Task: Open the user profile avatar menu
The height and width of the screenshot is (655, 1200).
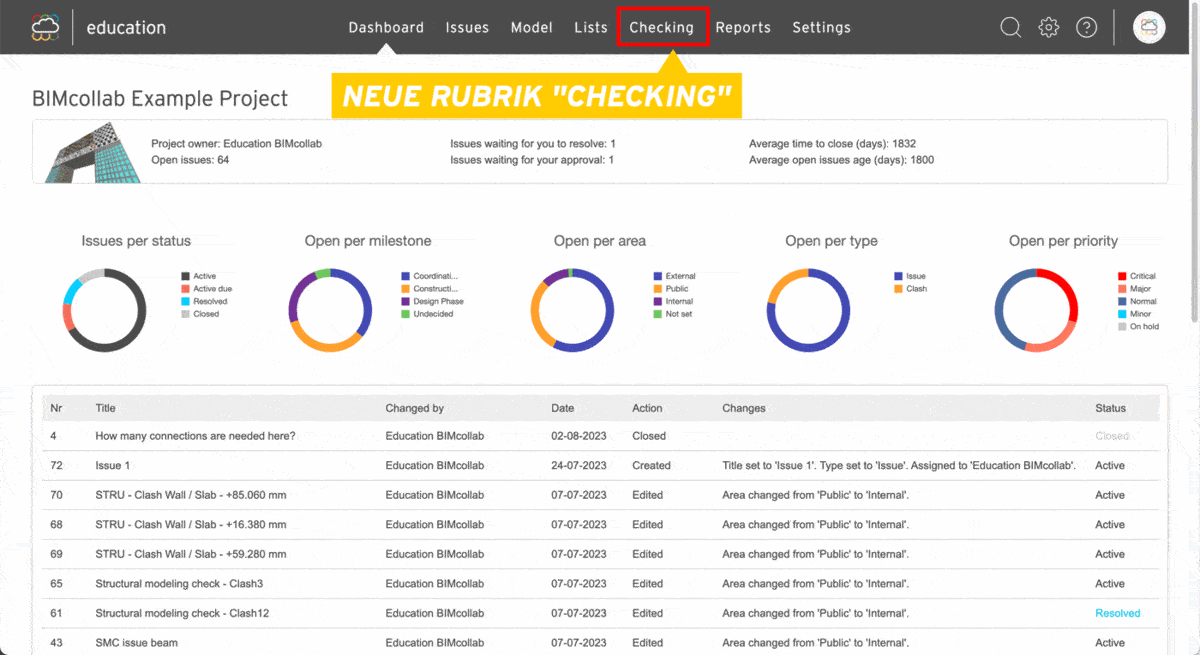Action: click(x=1149, y=27)
